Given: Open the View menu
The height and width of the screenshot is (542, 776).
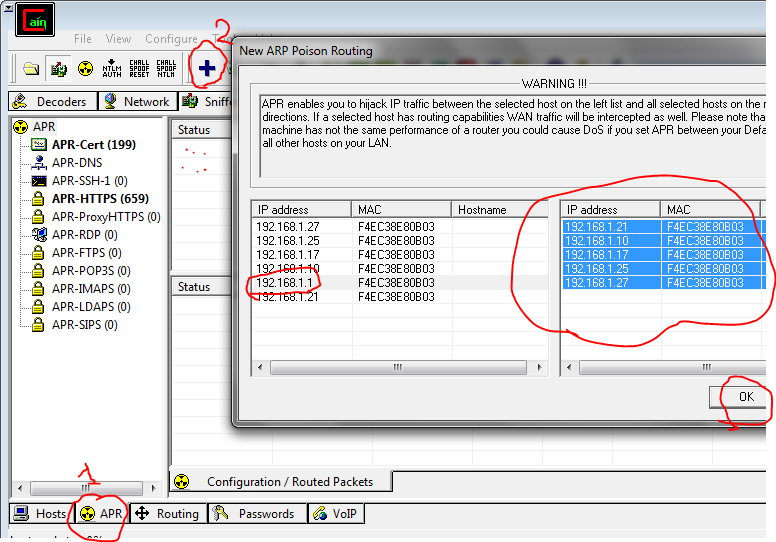Looking at the screenshot, I should click(x=118, y=39).
